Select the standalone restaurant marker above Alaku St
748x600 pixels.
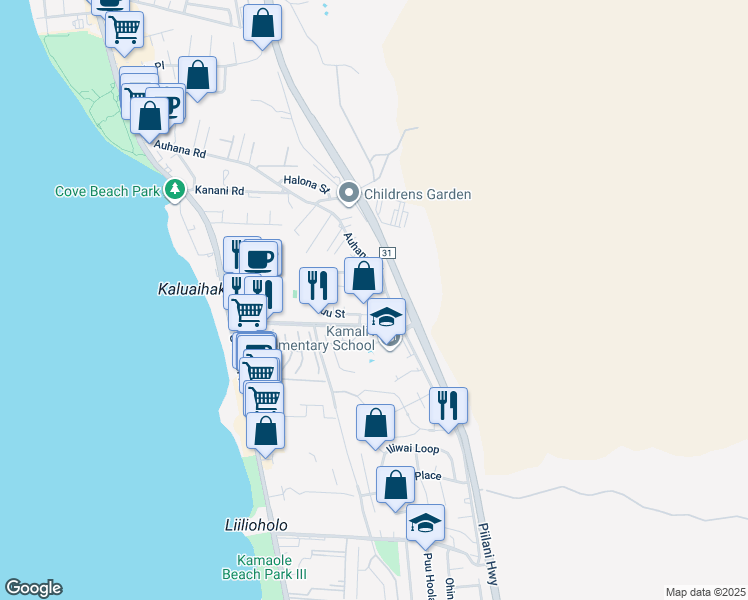[319, 286]
